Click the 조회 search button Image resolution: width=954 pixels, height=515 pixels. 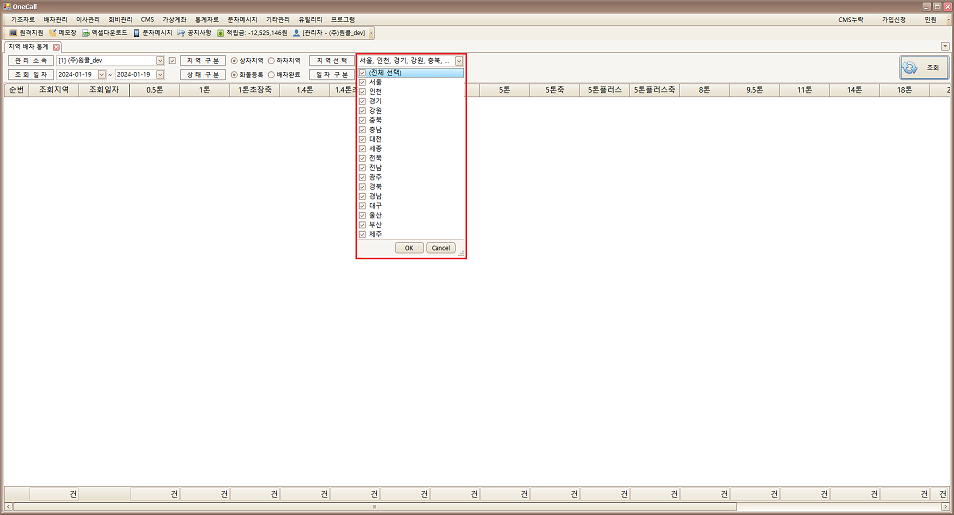pyautogui.click(x=923, y=67)
